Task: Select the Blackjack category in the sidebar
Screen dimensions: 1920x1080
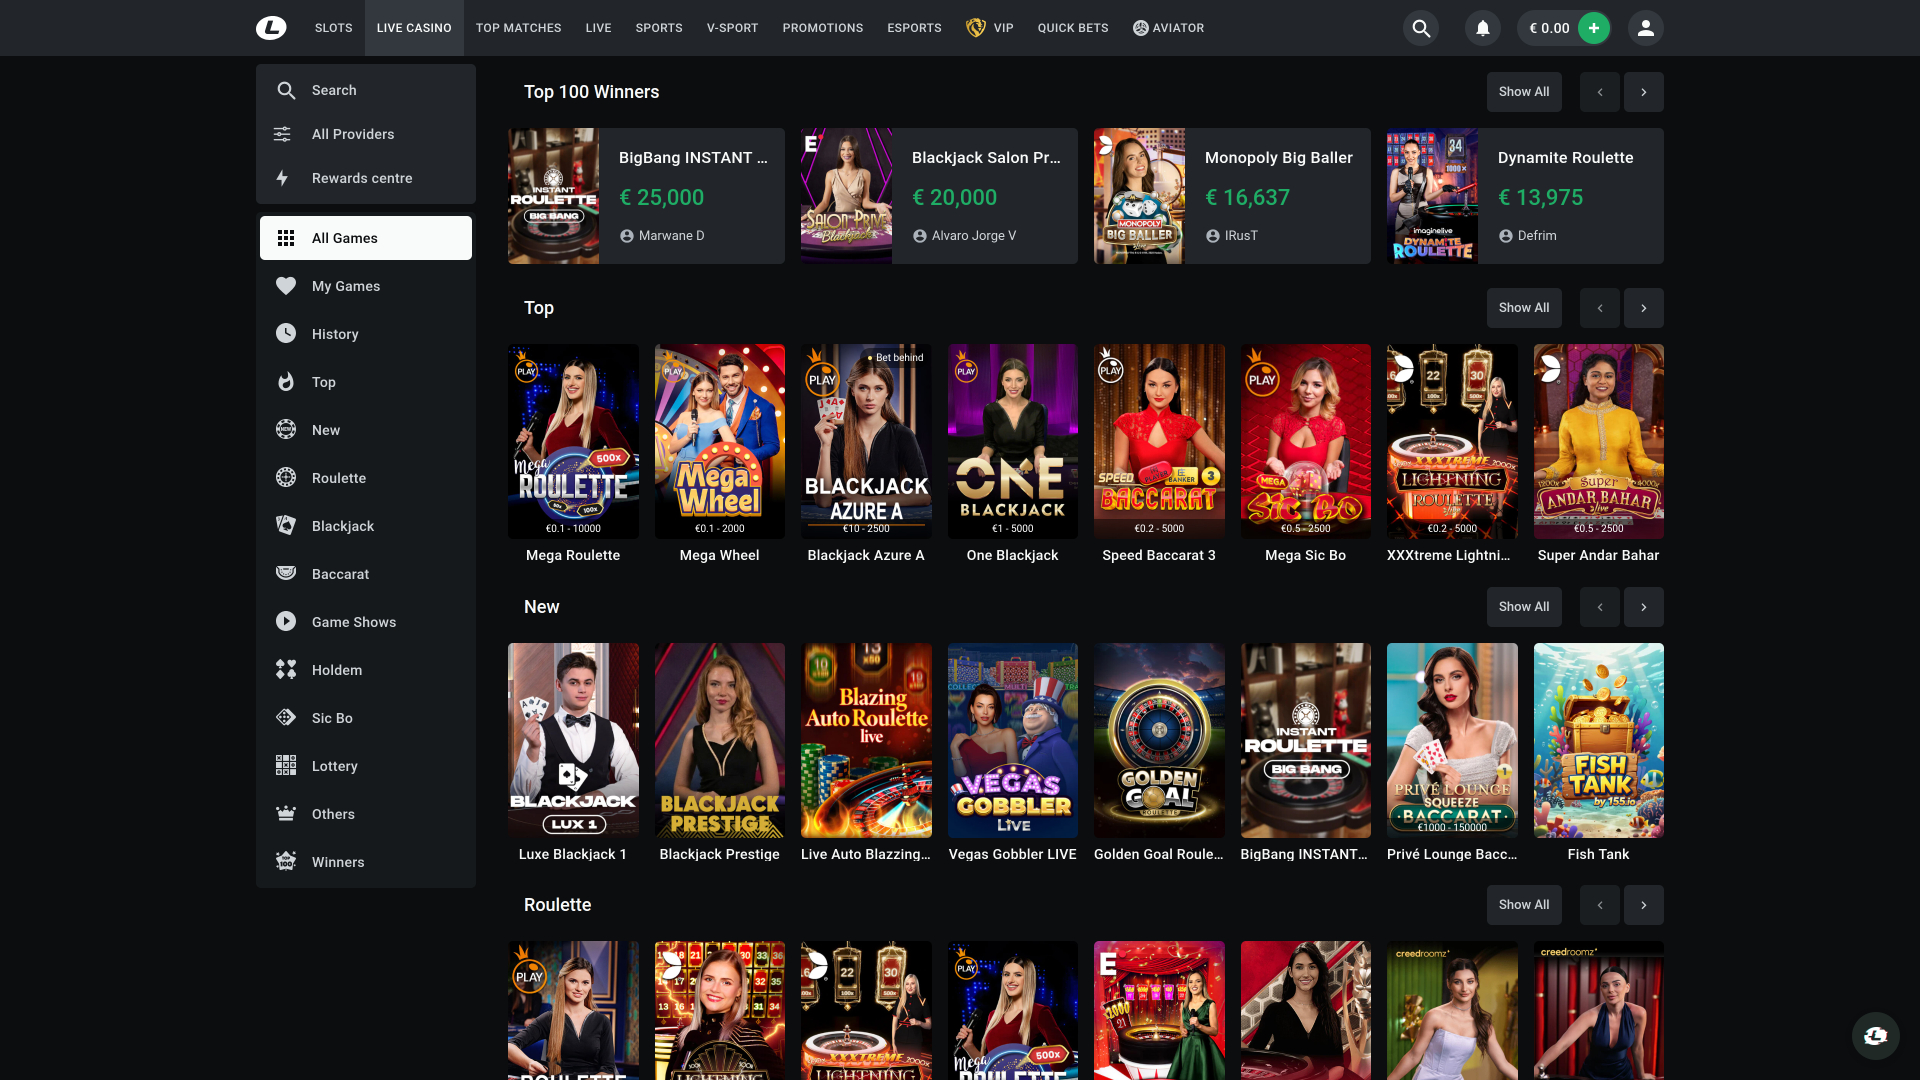Action: tap(343, 525)
